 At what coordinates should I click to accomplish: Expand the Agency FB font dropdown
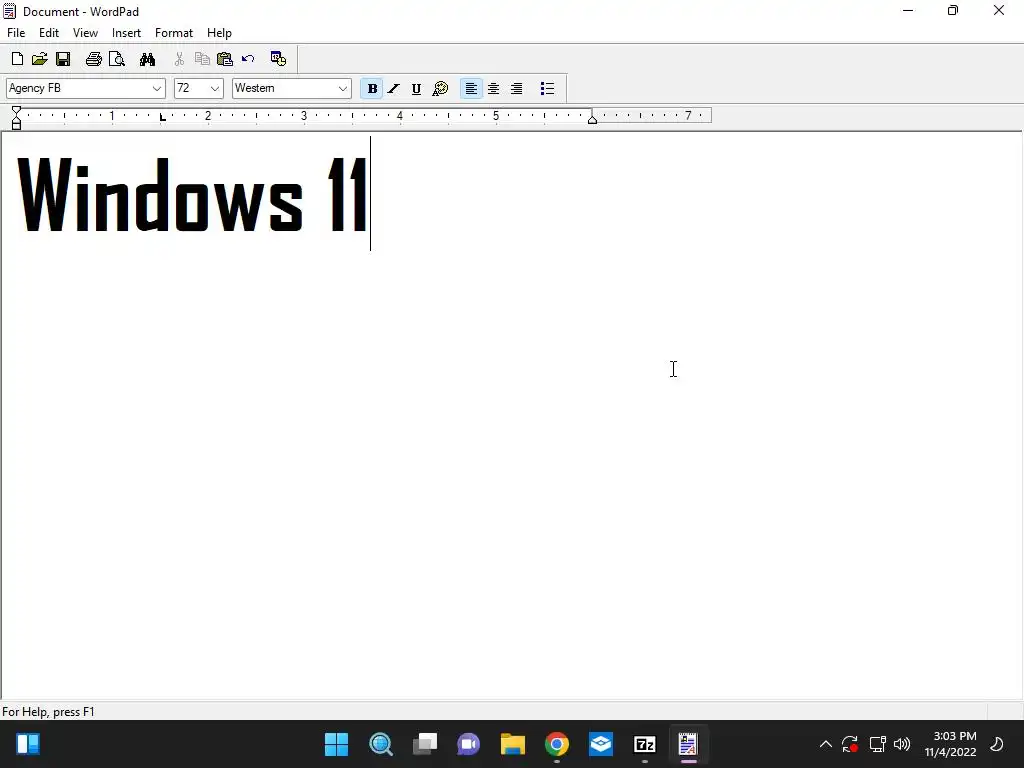[x=157, y=89]
